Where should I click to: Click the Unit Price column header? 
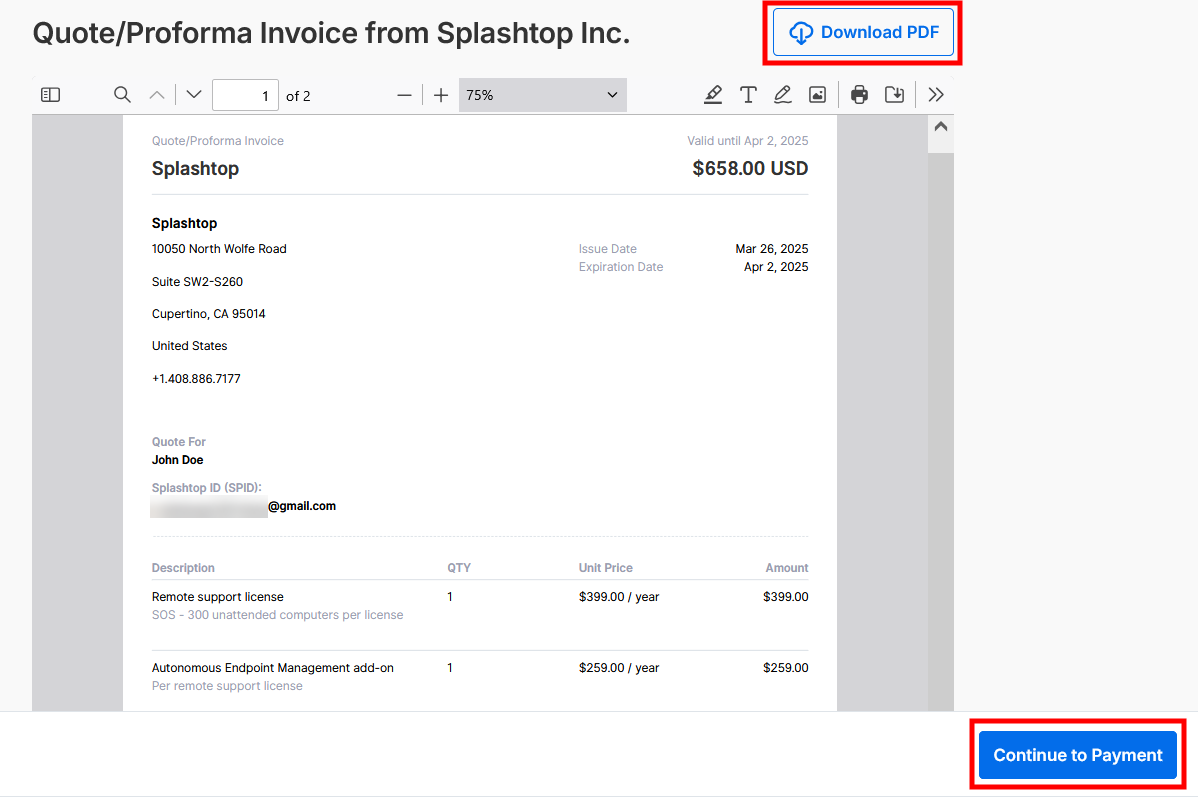coord(606,568)
